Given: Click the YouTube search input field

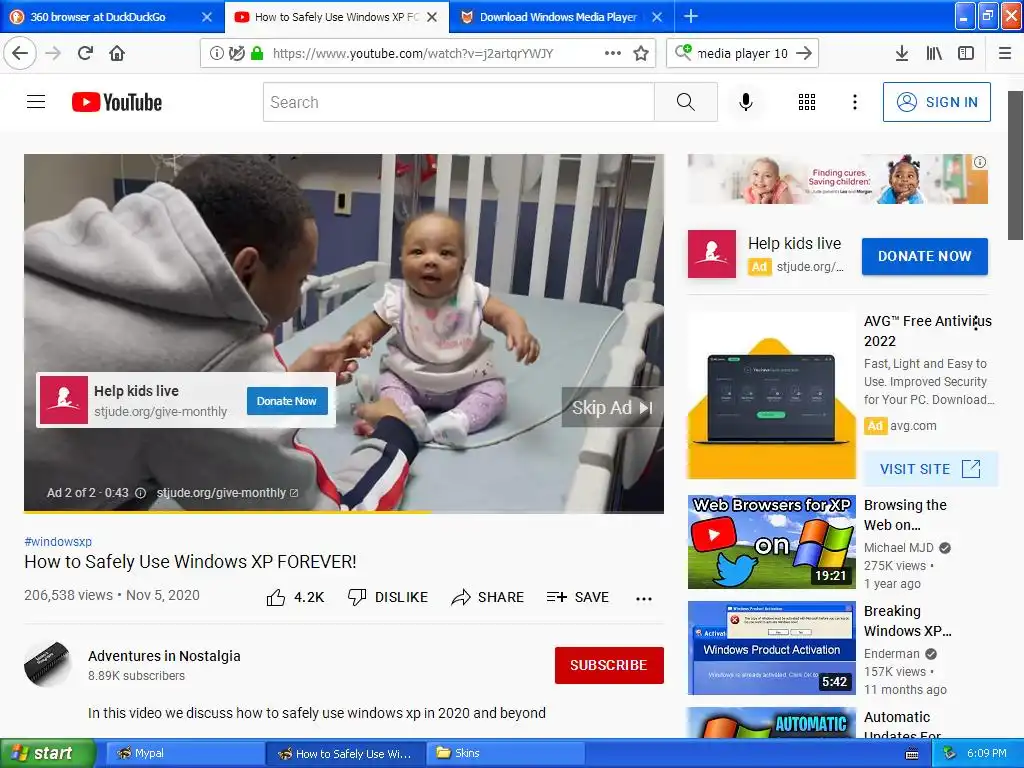Looking at the screenshot, I should pyautogui.click(x=458, y=102).
